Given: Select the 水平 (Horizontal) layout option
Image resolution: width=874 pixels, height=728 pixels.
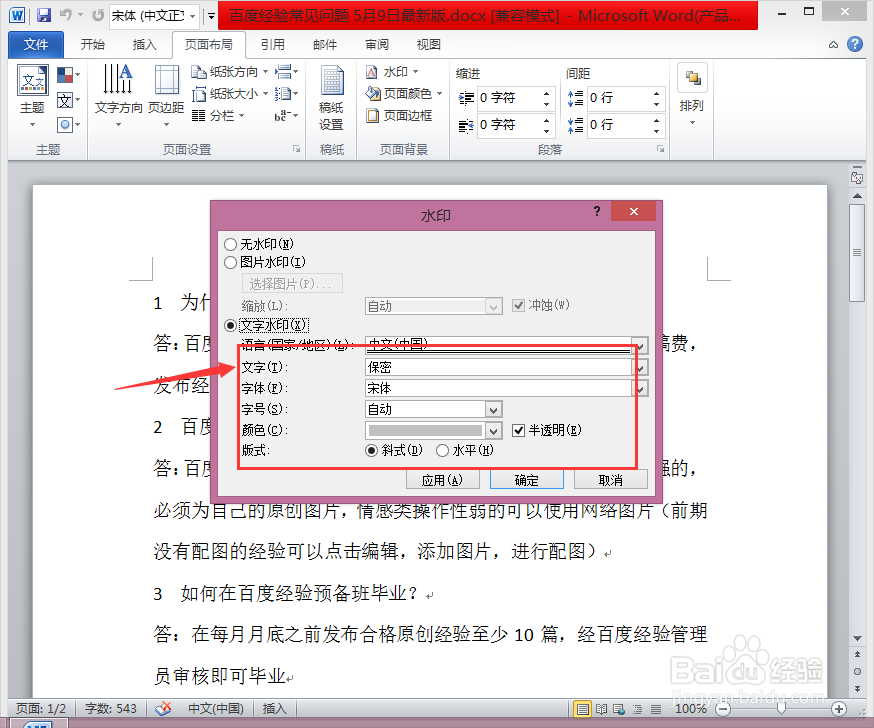Looking at the screenshot, I should (442, 450).
